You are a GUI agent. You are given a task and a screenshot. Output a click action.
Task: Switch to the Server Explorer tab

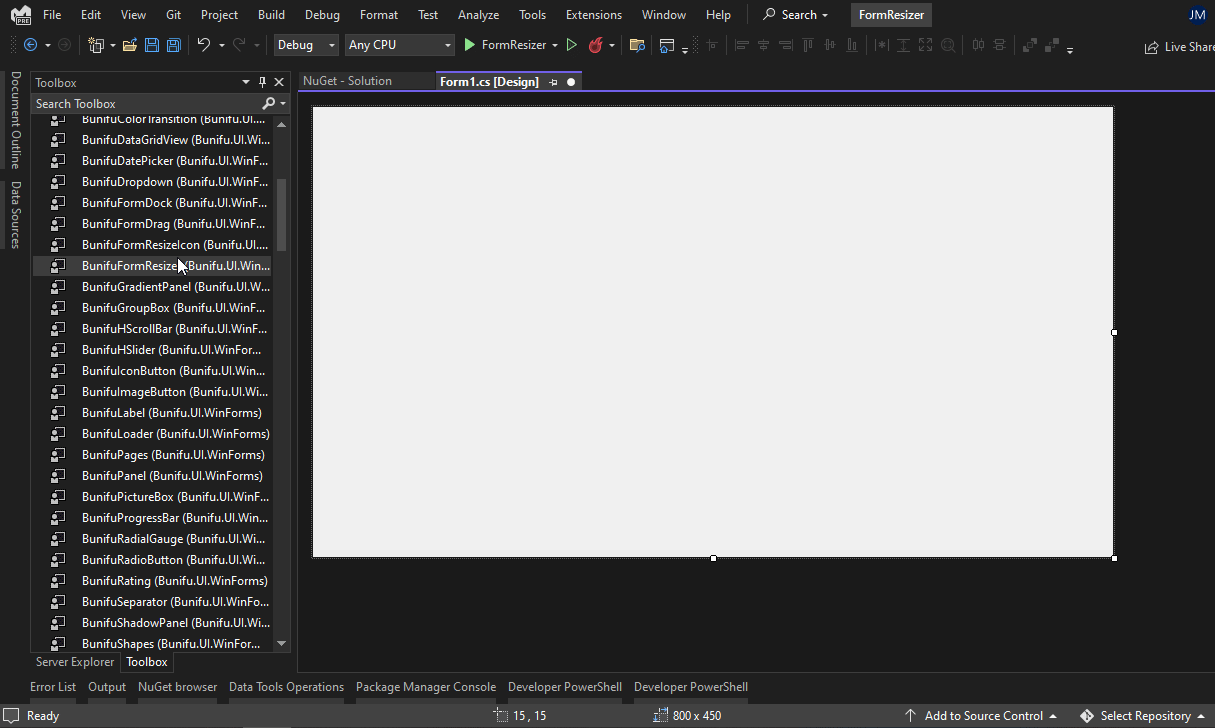click(x=75, y=662)
